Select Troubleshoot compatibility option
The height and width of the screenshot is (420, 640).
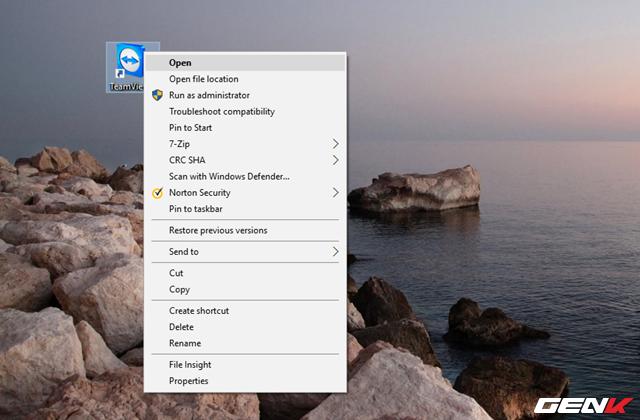pyautogui.click(x=221, y=111)
